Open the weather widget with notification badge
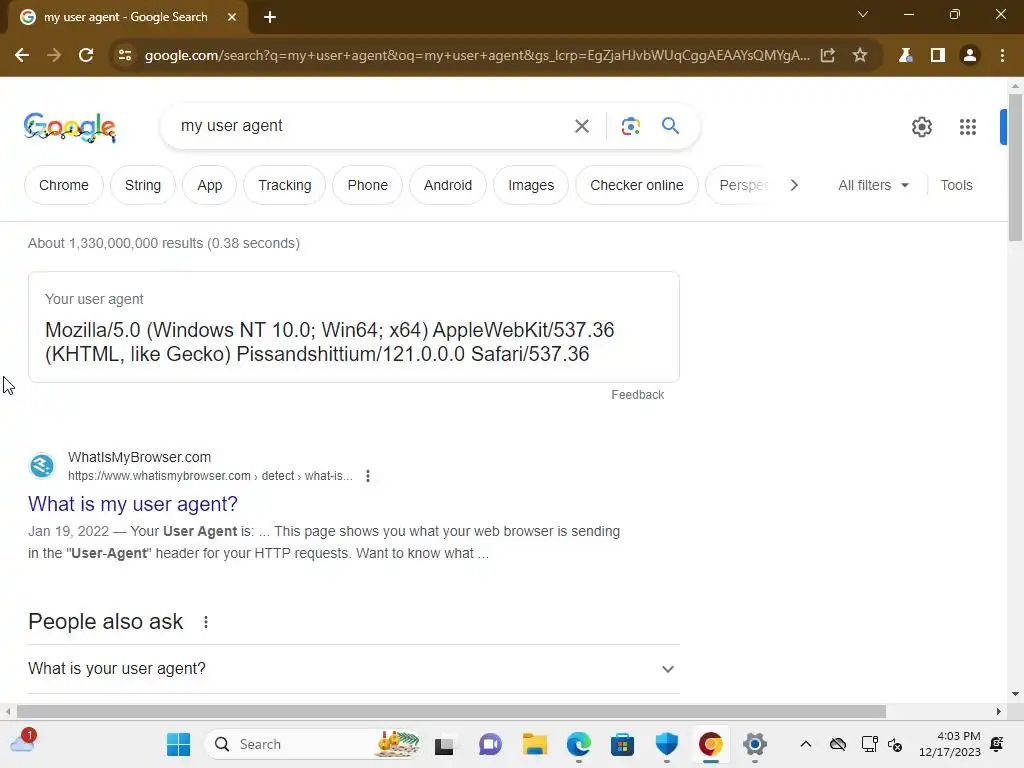This screenshot has height=768, width=1024. (x=23, y=742)
